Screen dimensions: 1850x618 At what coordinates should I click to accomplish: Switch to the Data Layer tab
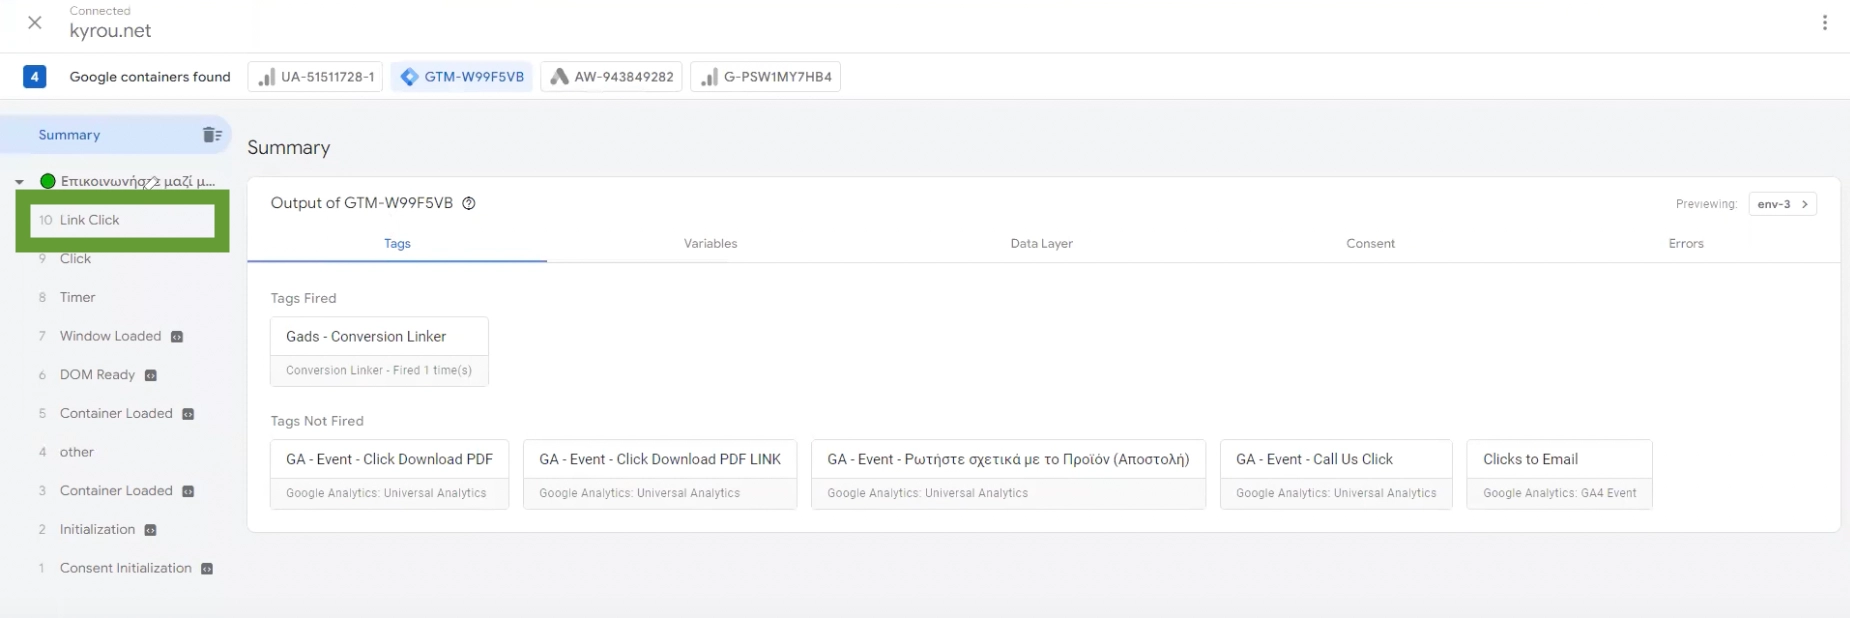coord(1041,243)
